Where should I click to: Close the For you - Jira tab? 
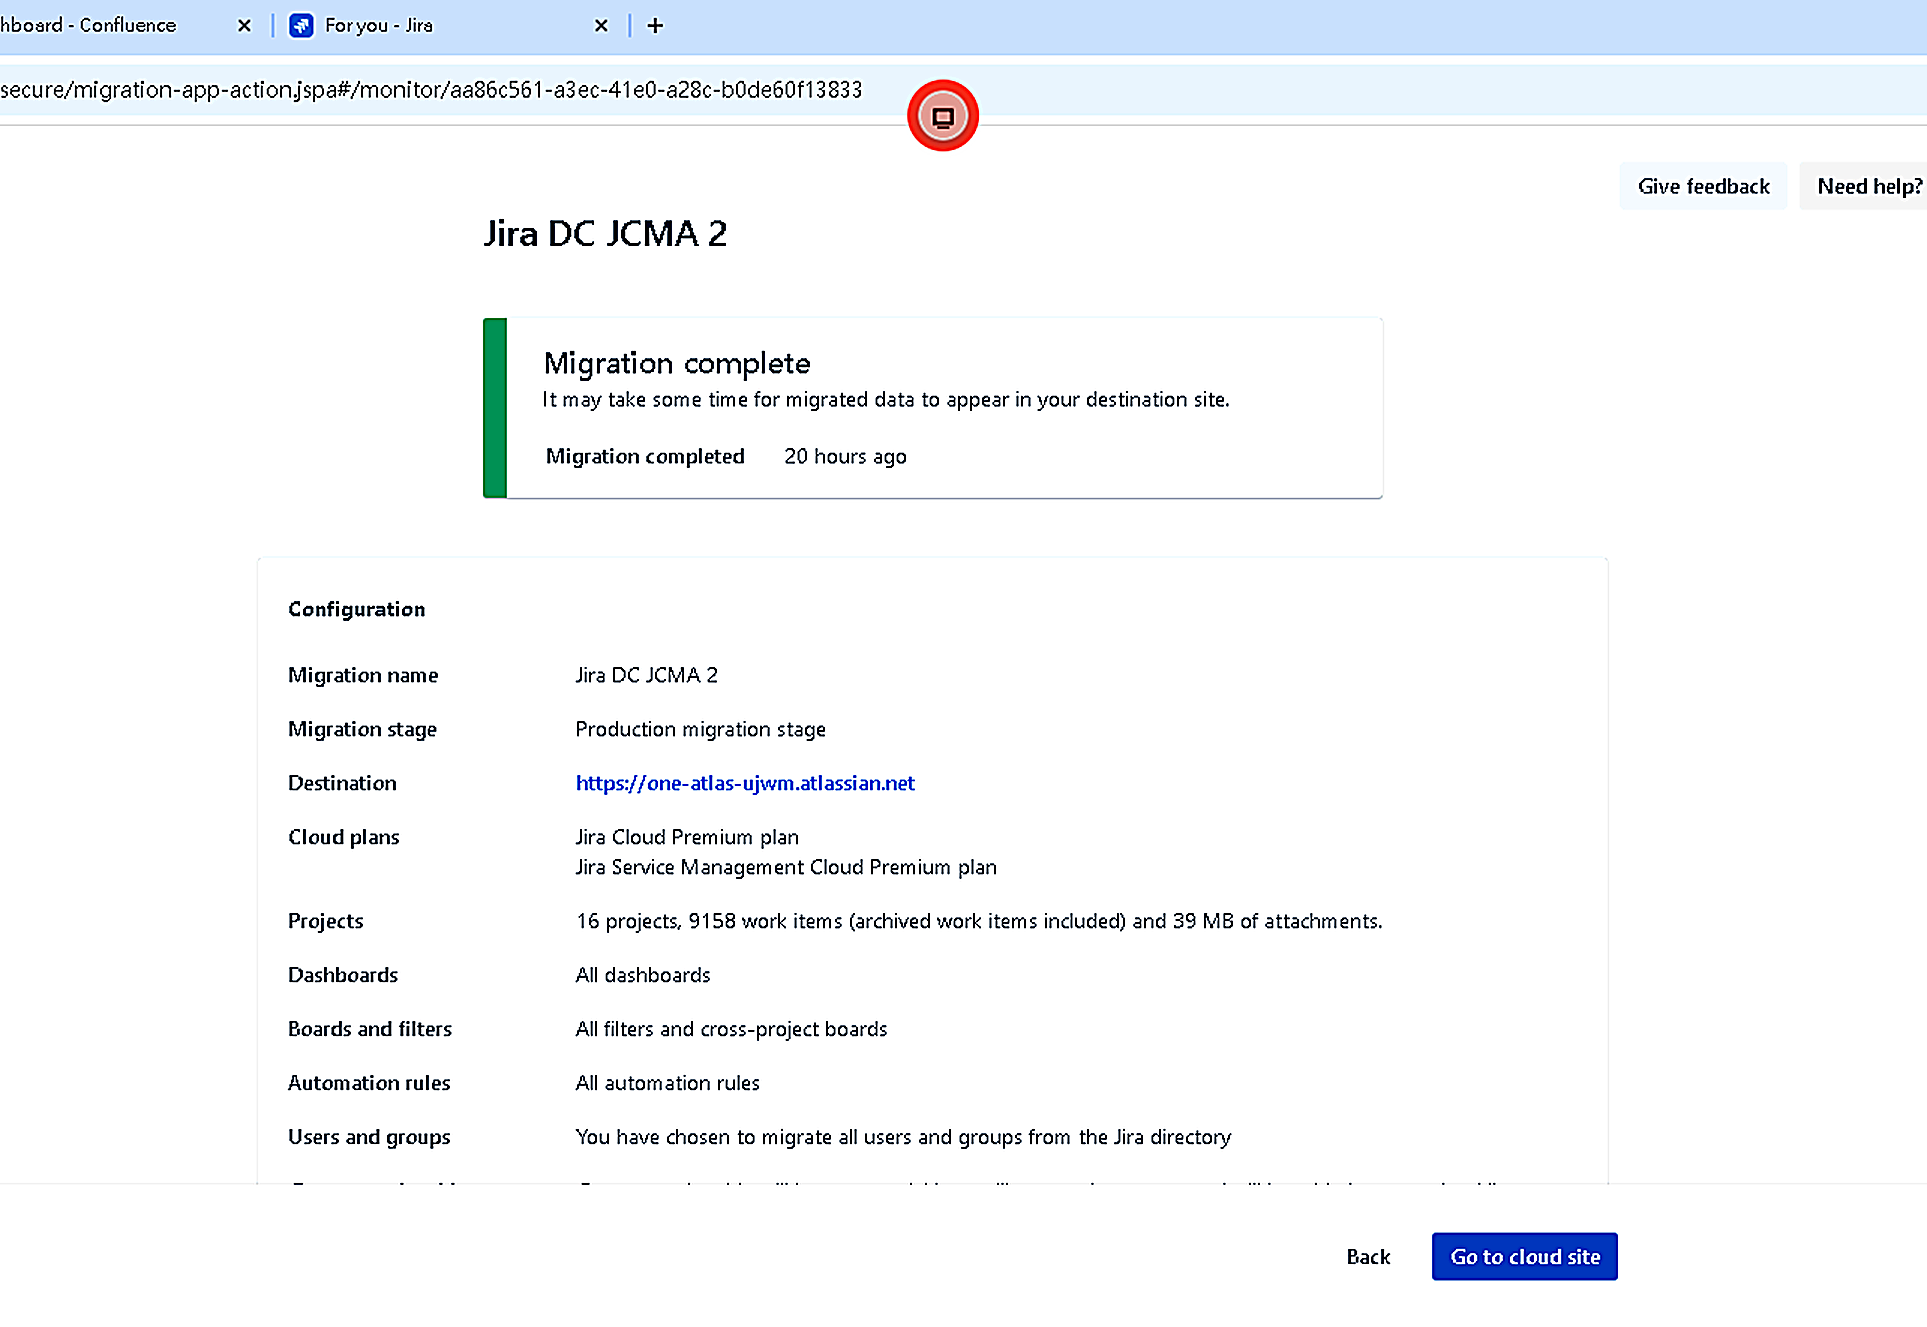pyautogui.click(x=601, y=26)
